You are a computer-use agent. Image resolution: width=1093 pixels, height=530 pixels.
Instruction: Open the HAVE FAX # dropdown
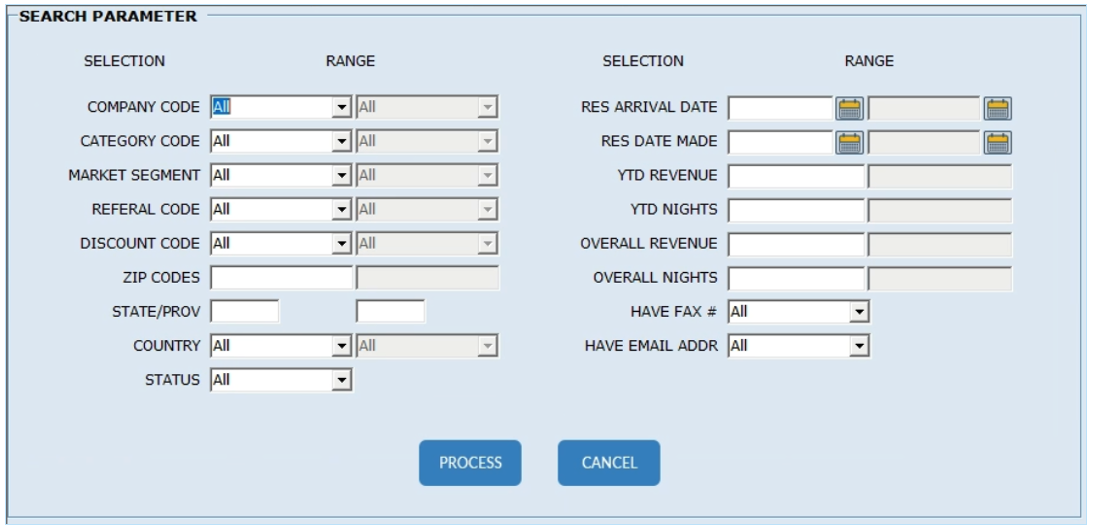(x=858, y=312)
